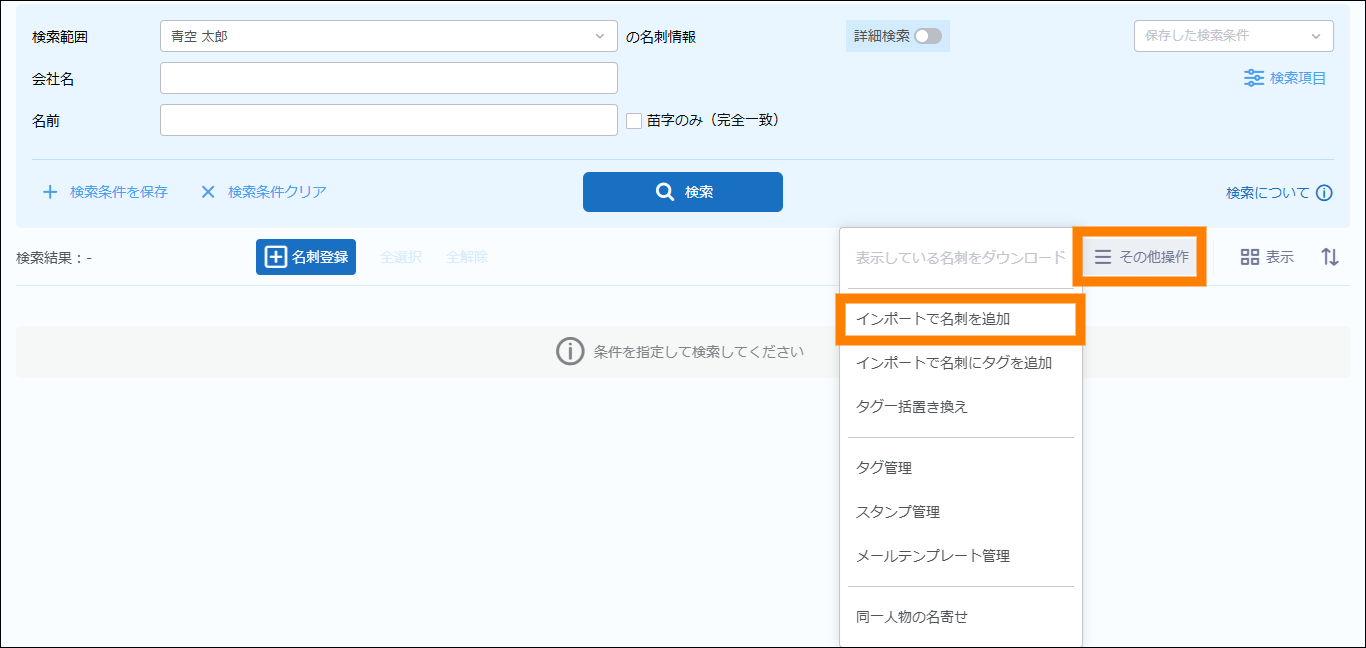Check the 苗字のみ (完全一致) checkbox
Screen dimensions: 1366x648
[x=633, y=121]
